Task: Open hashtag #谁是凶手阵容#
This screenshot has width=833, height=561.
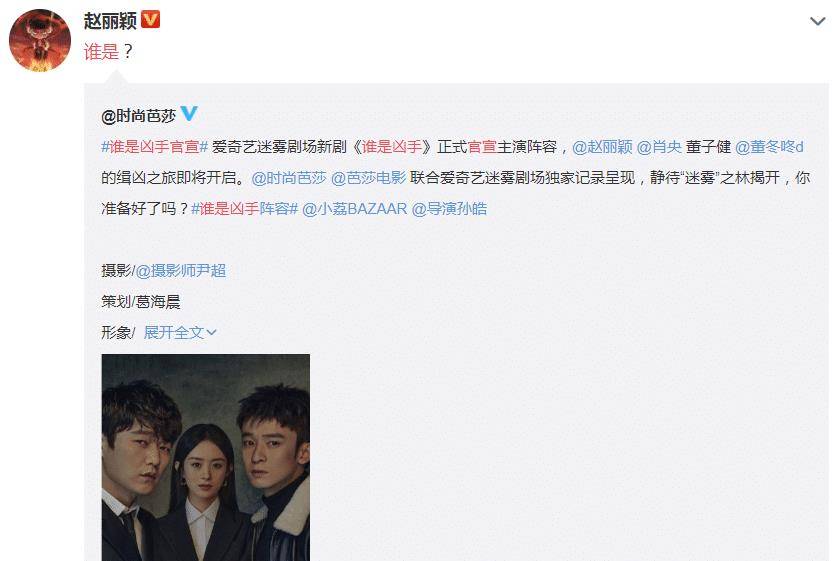Action: tap(244, 209)
